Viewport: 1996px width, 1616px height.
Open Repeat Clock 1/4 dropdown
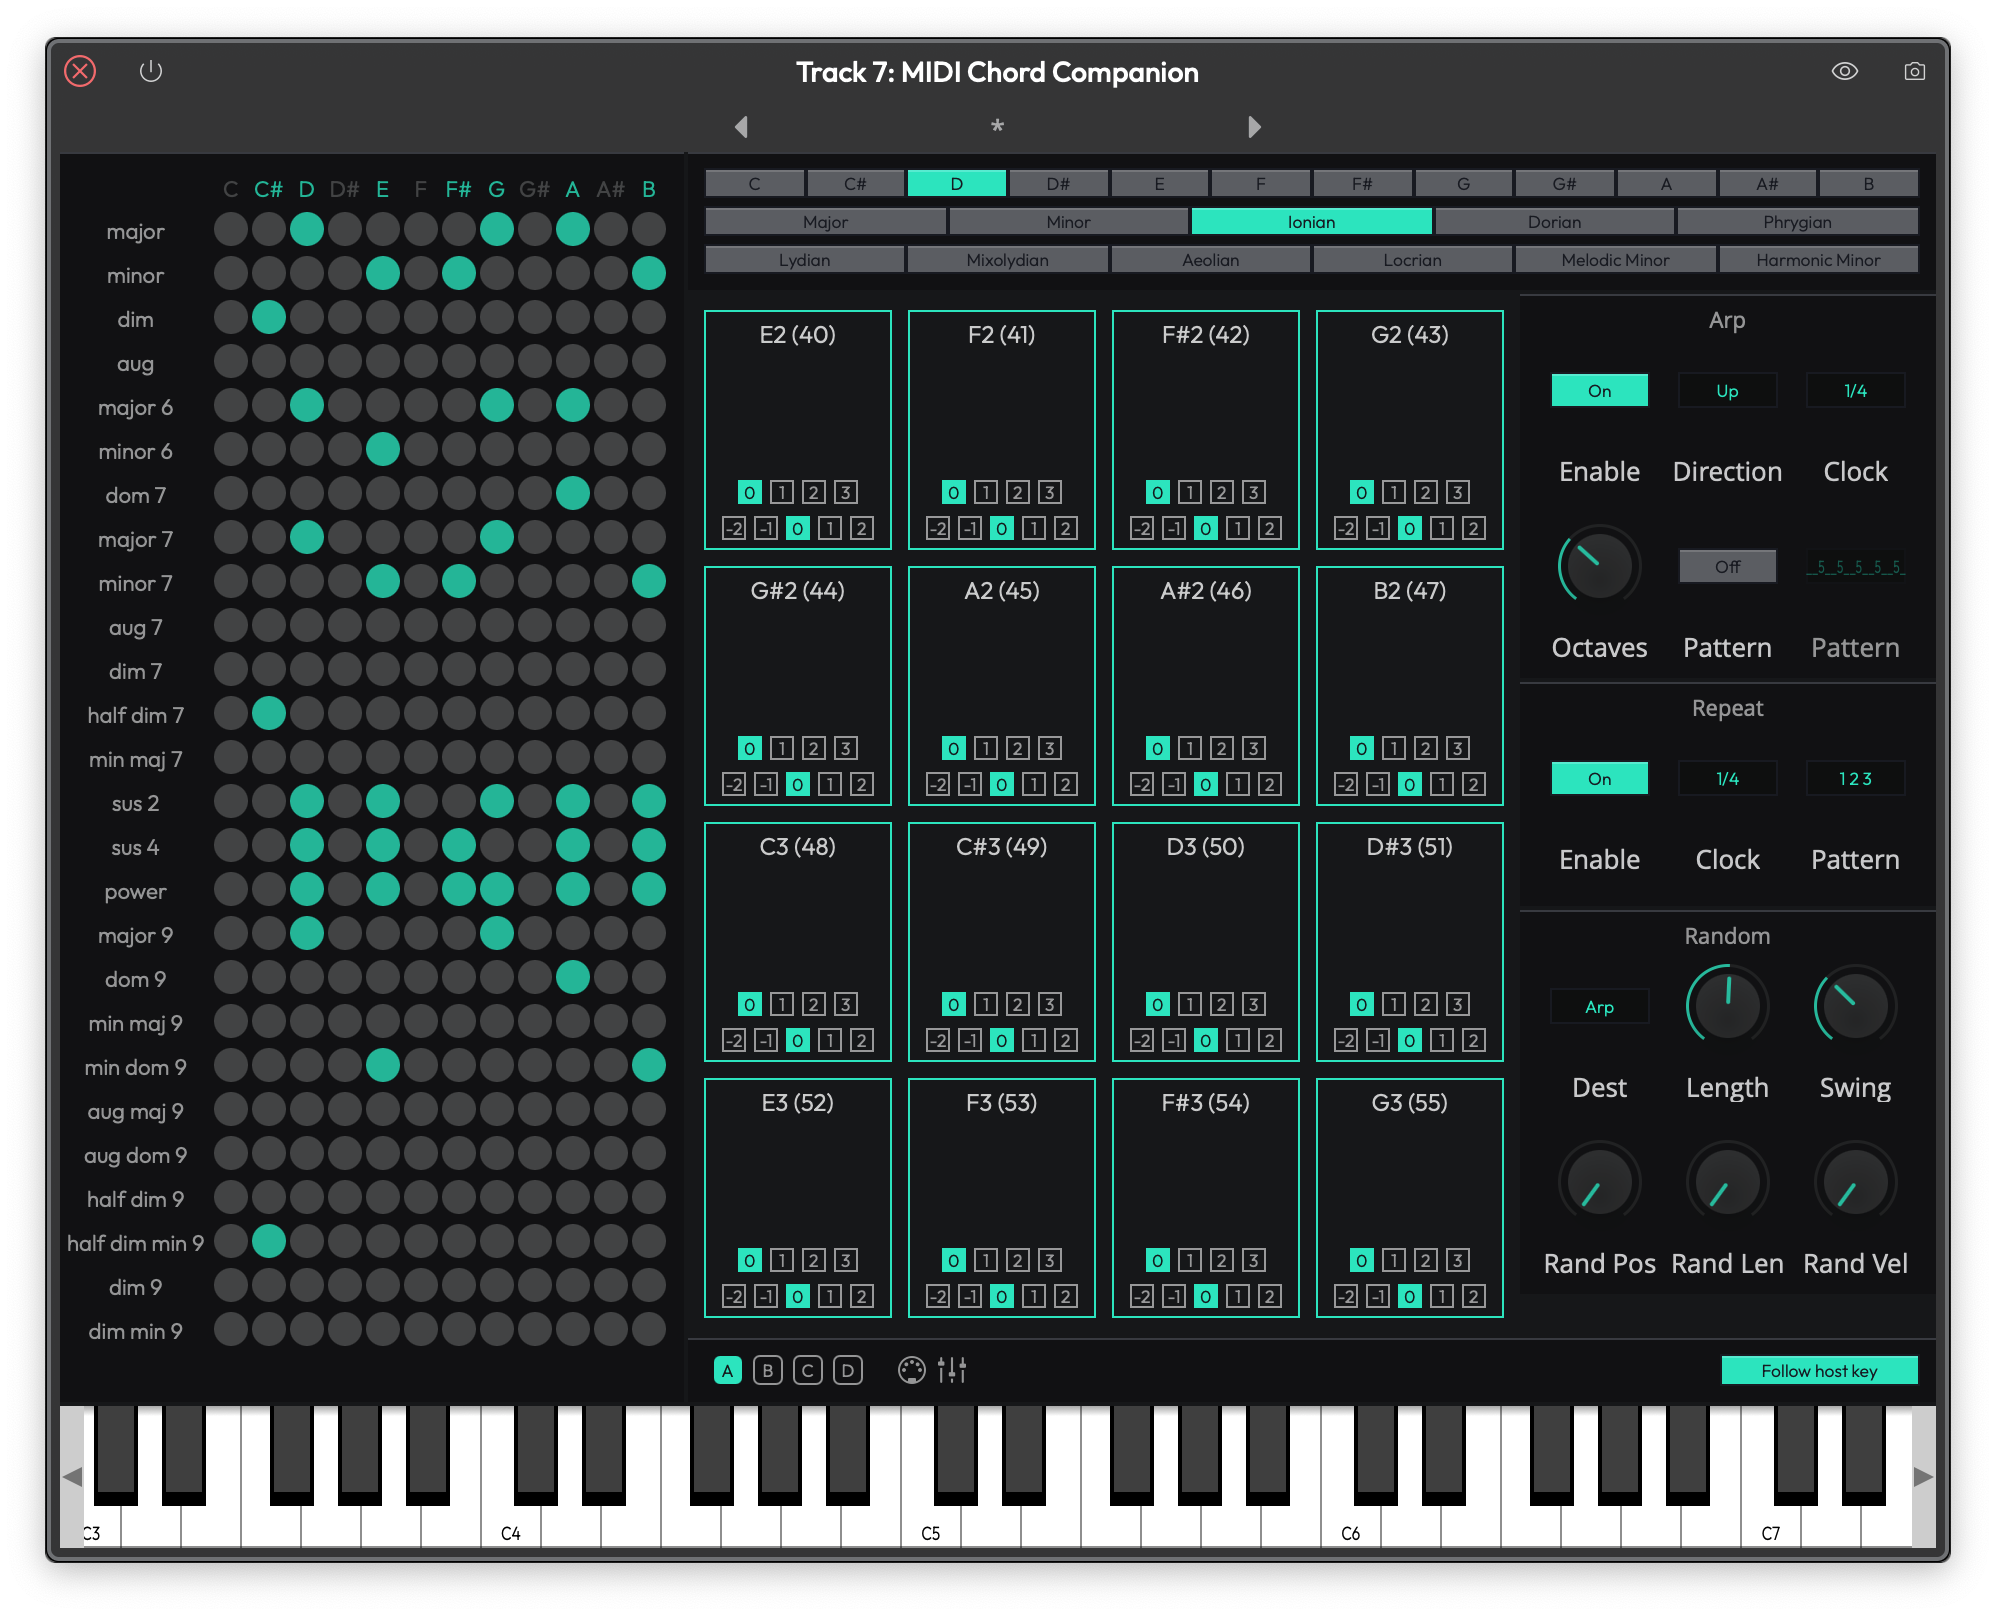pos(1728,778)
